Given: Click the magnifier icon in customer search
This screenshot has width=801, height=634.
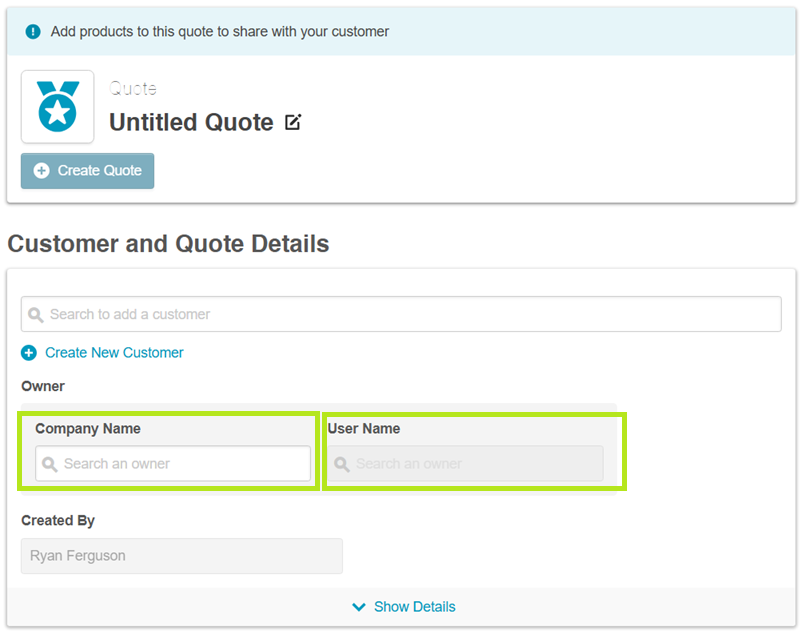Looking at the screenshot, I should point(36,315).
